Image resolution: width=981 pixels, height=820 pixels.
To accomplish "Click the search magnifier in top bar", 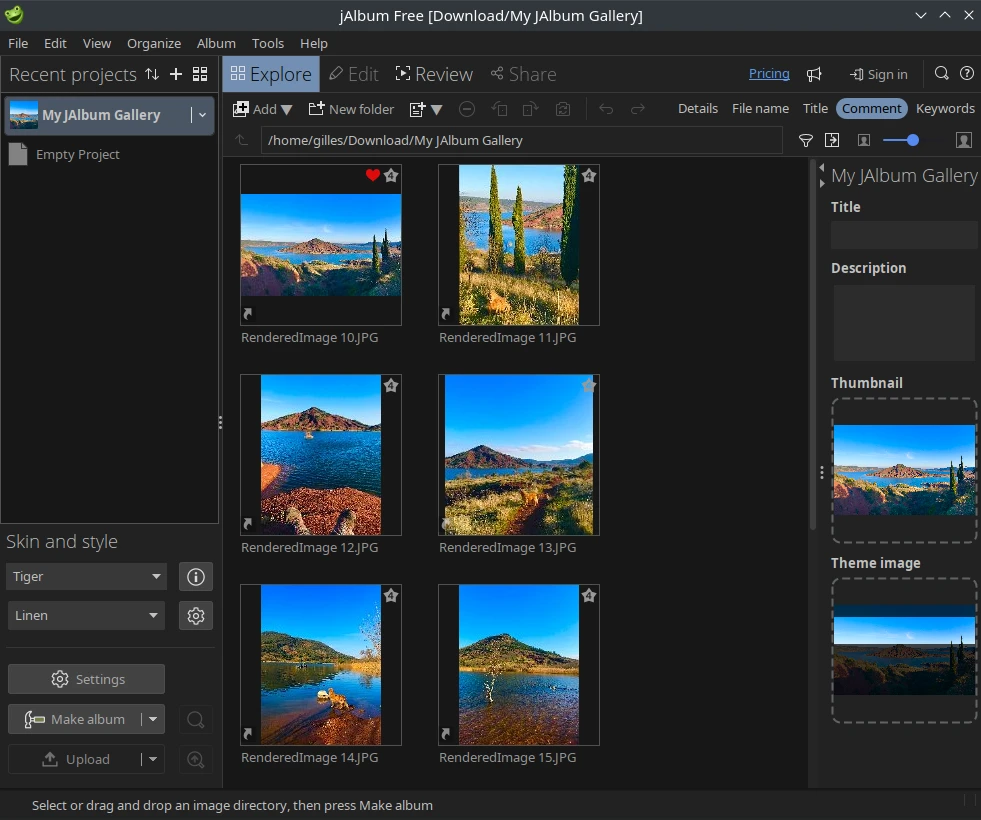I will click(x=941, y=74).
